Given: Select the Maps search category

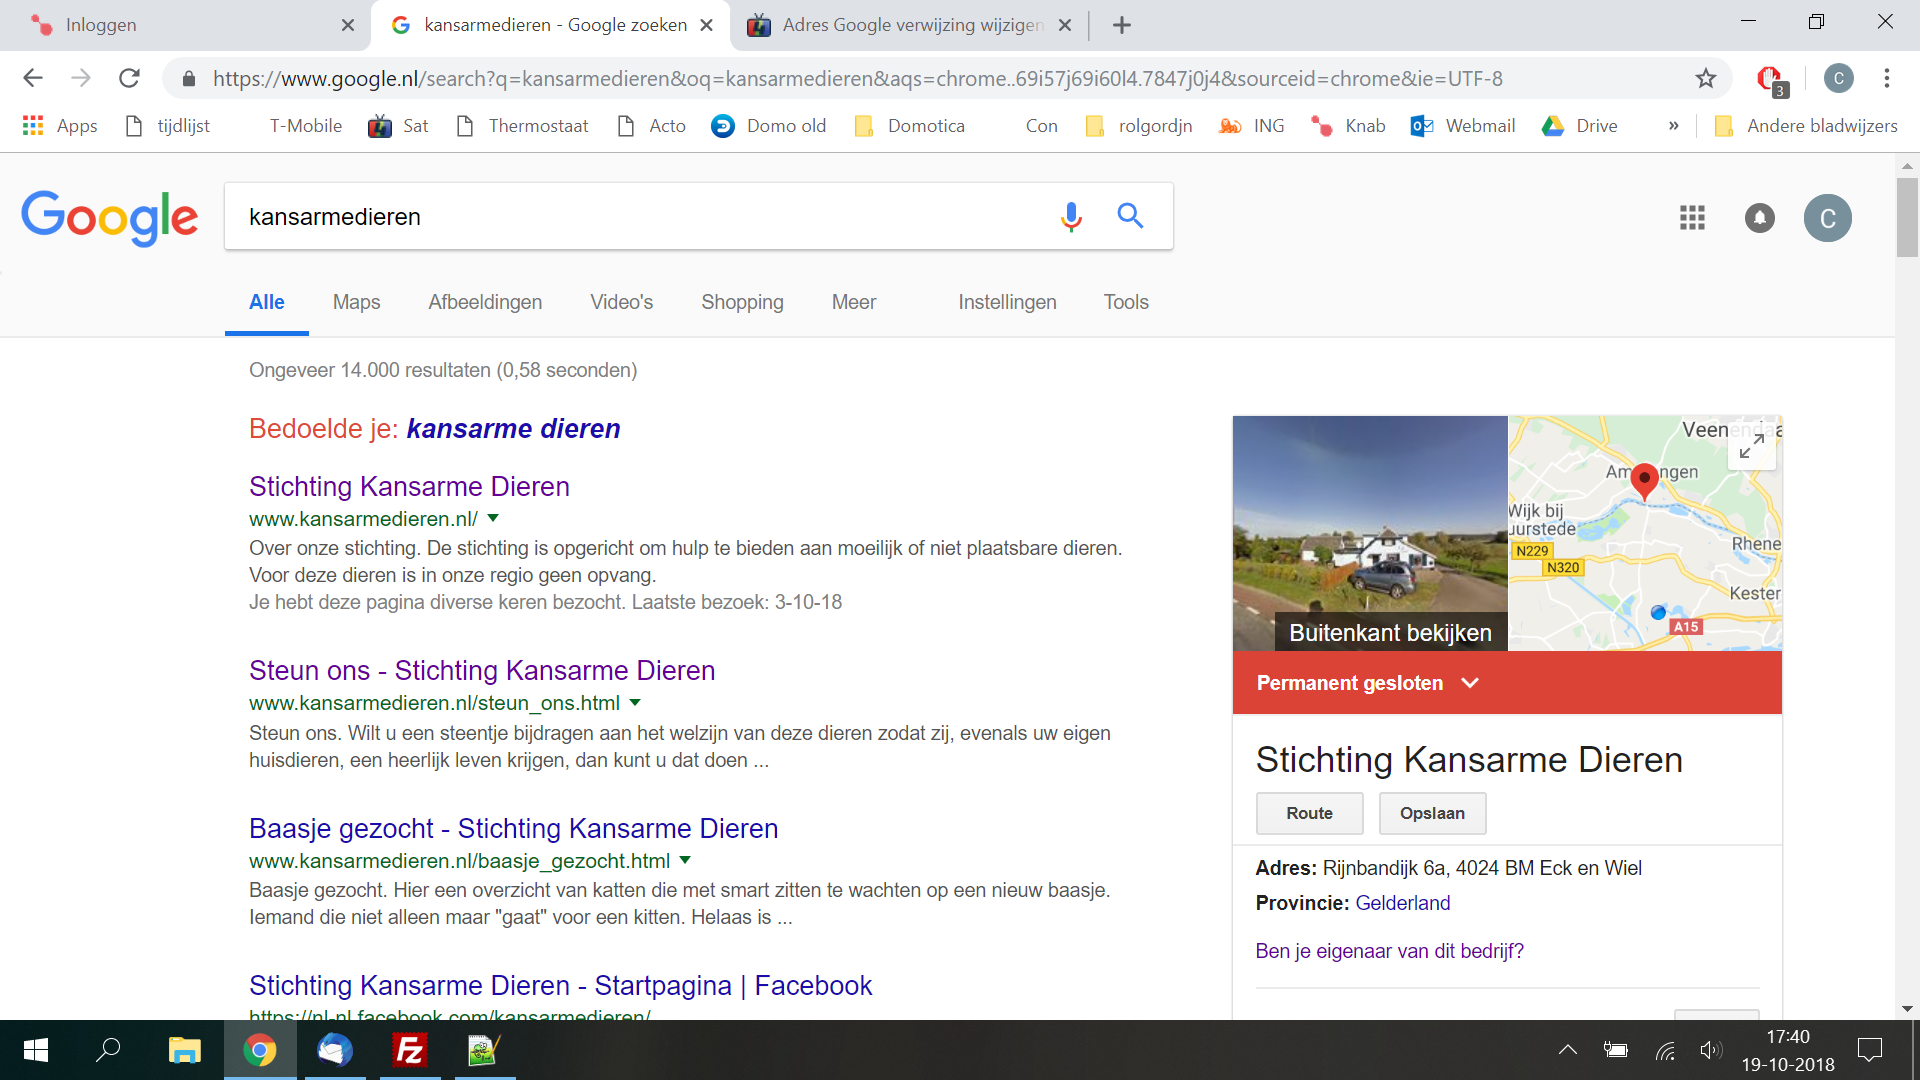Looking at the screenshot, I should pos(356,301).
